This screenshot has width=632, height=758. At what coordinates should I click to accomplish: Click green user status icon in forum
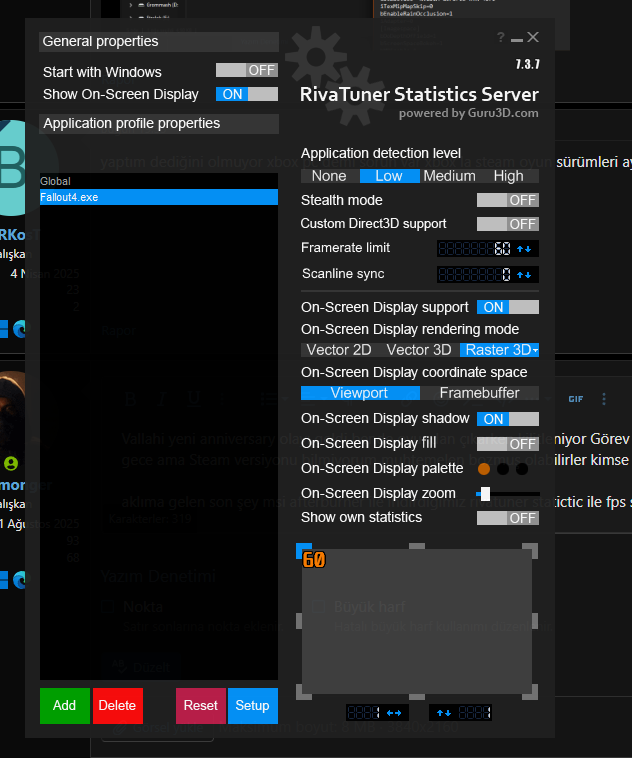(x=11, y=464)
